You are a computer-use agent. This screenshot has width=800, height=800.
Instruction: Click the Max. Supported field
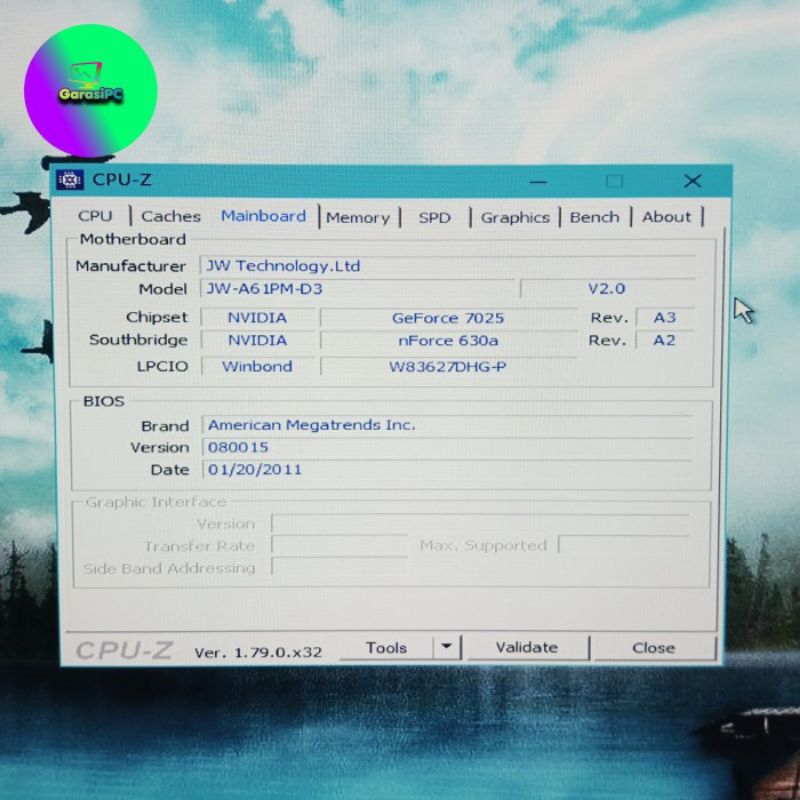coord(624,545)
